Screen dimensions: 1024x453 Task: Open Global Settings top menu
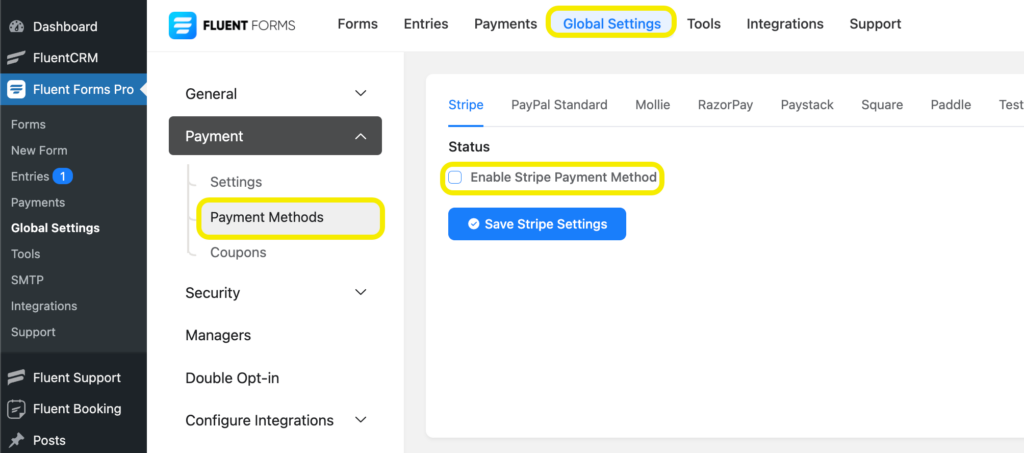point(612,24)
